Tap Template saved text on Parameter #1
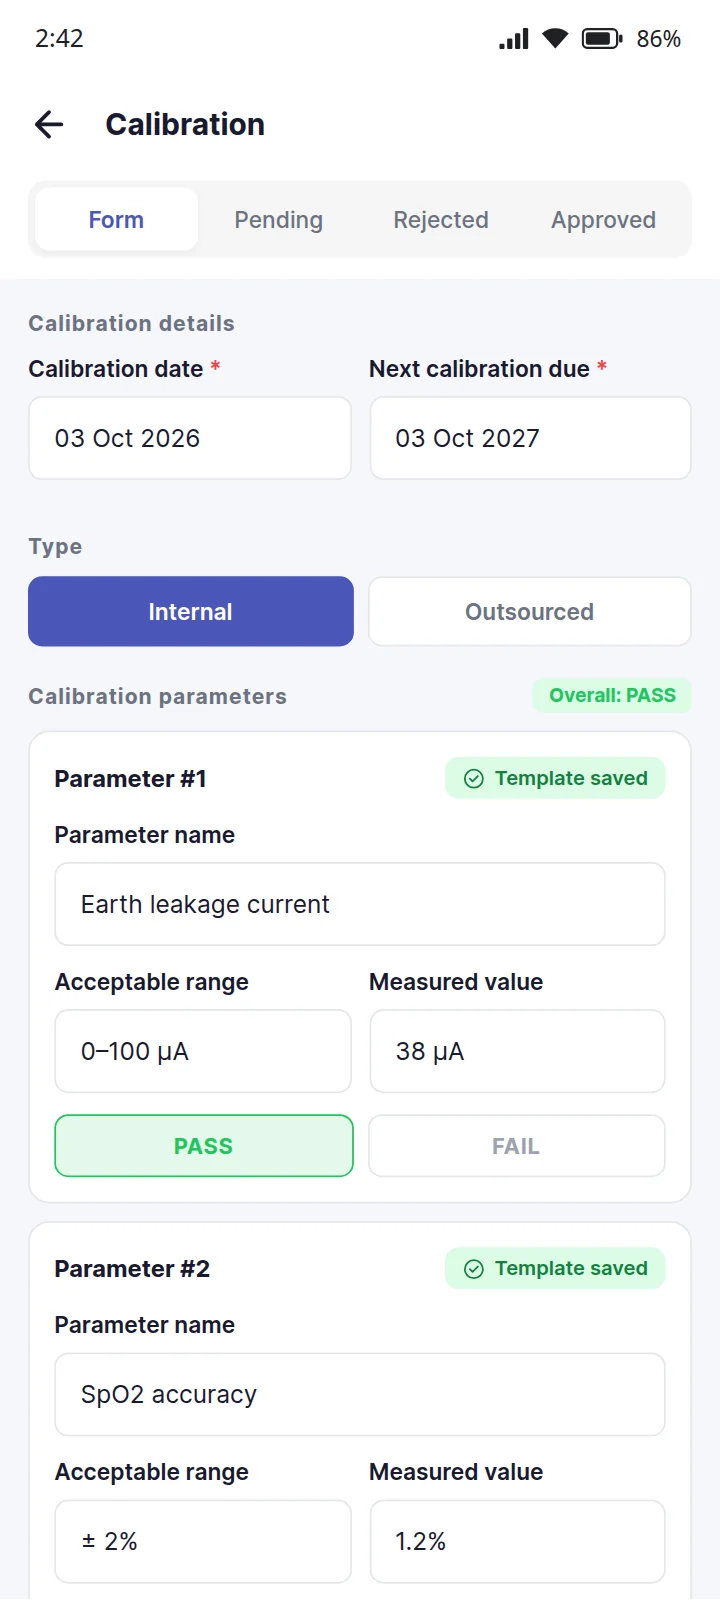 [571, 778]
